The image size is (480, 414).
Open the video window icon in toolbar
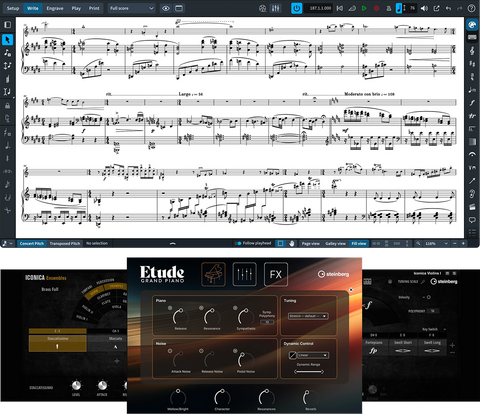tap(263, 8)
